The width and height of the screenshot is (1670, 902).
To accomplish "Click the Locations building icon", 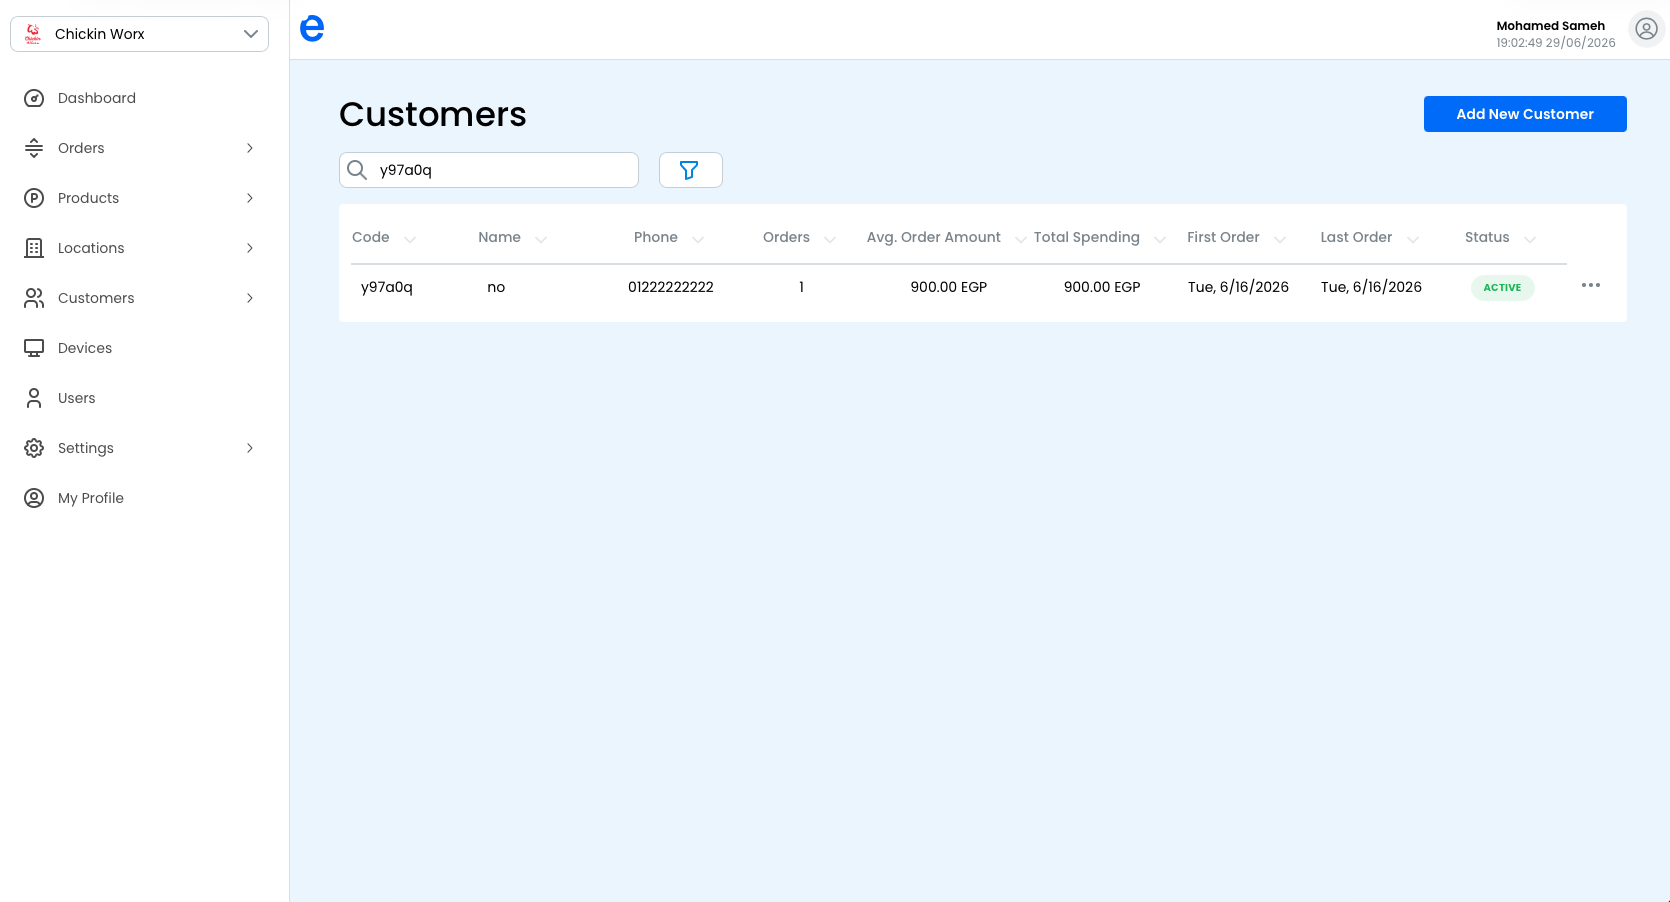I will (x=34, y=248).
